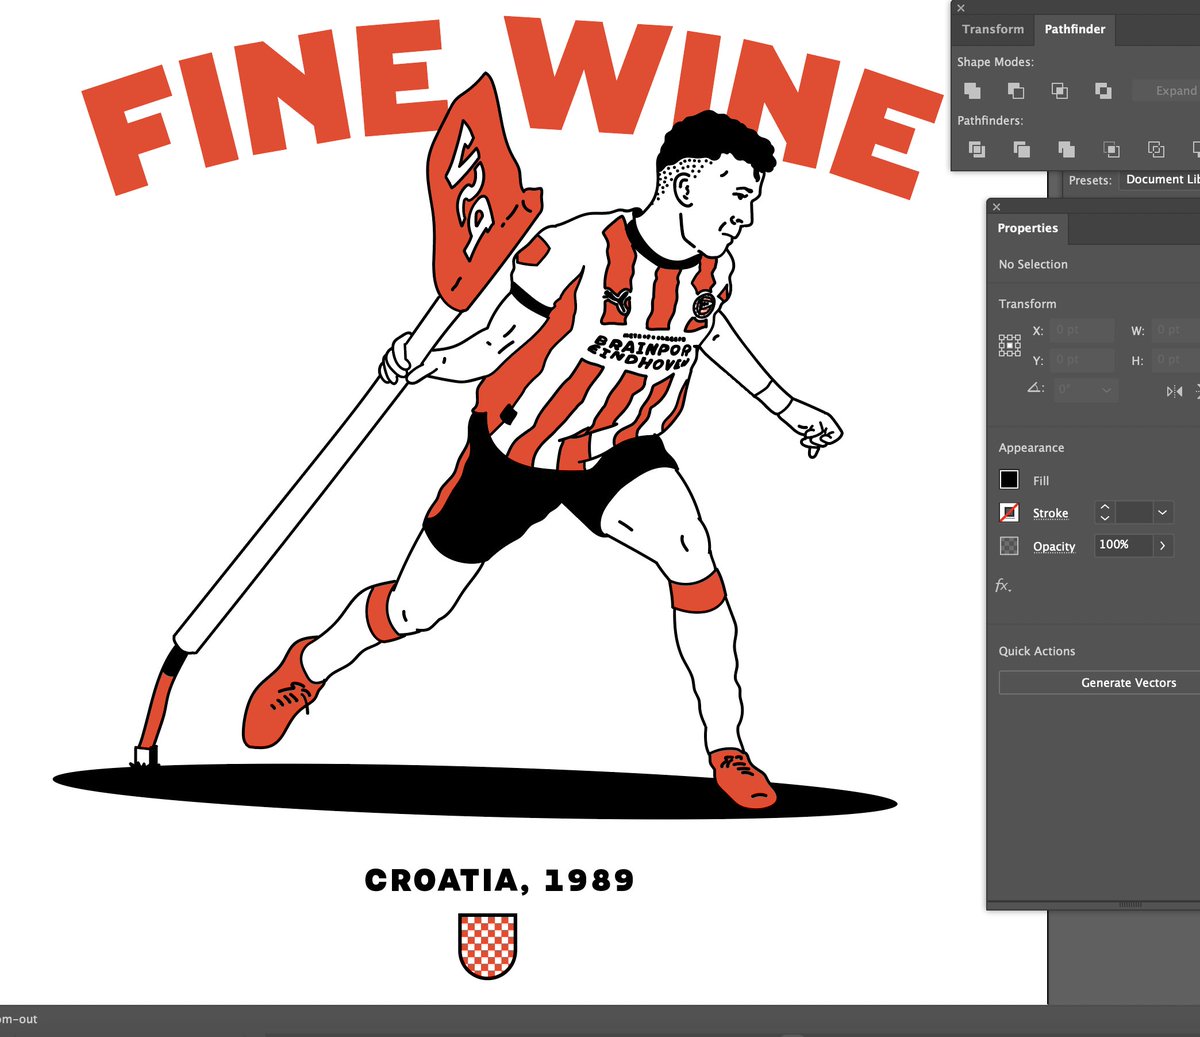Click the Pathfinders label

point(990,121)
